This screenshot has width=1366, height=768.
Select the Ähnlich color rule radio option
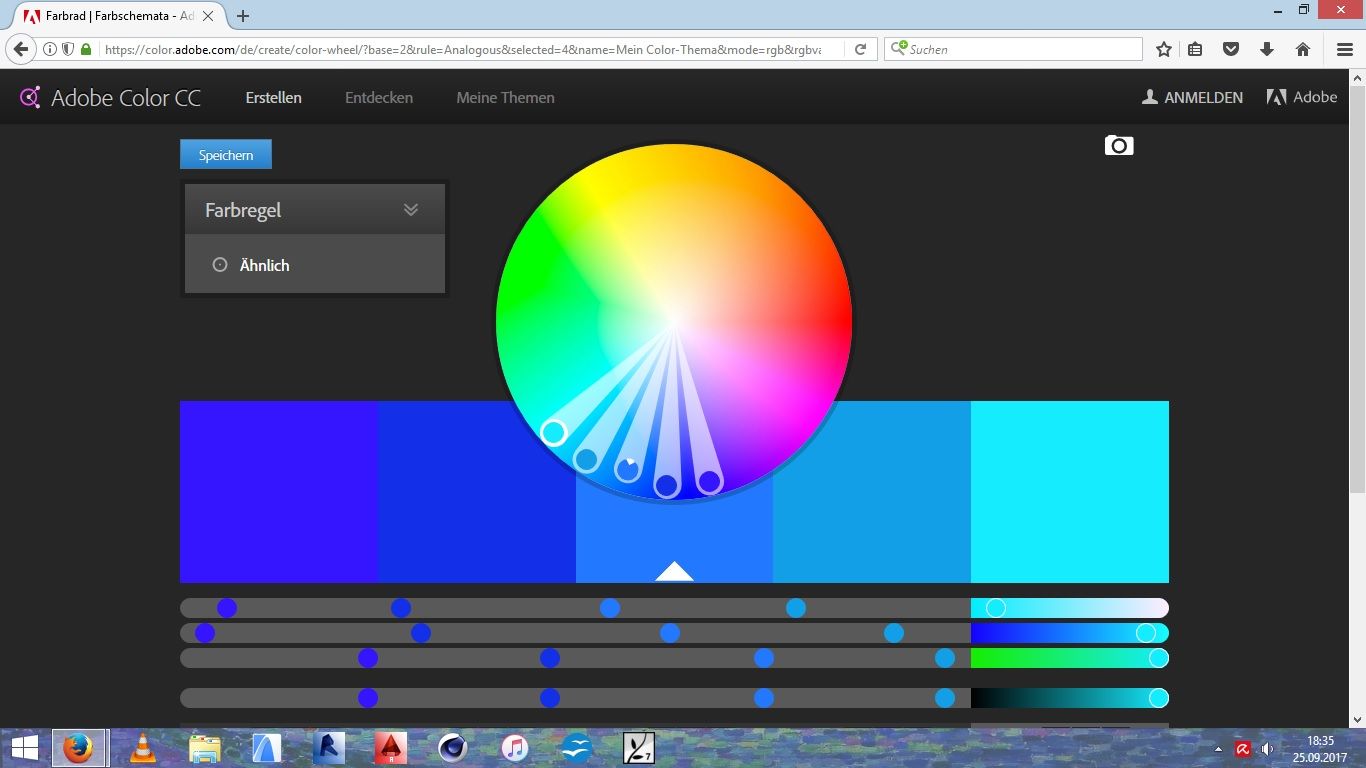point(220,265)
